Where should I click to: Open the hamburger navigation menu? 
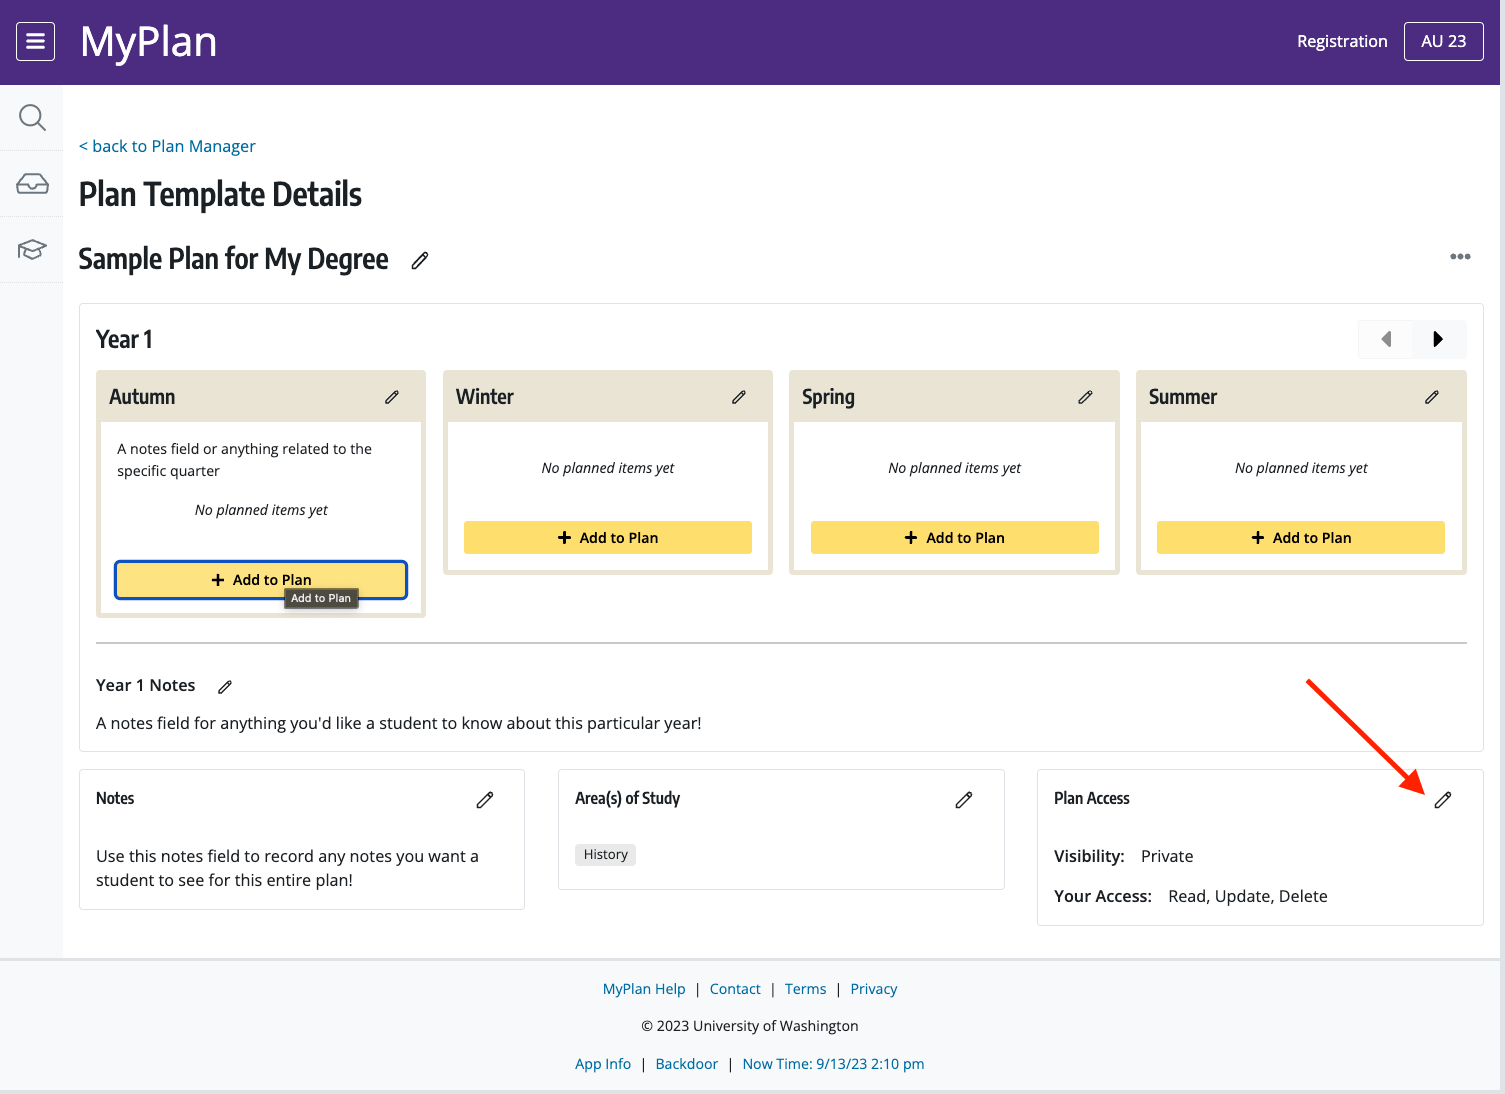[36, 41]
